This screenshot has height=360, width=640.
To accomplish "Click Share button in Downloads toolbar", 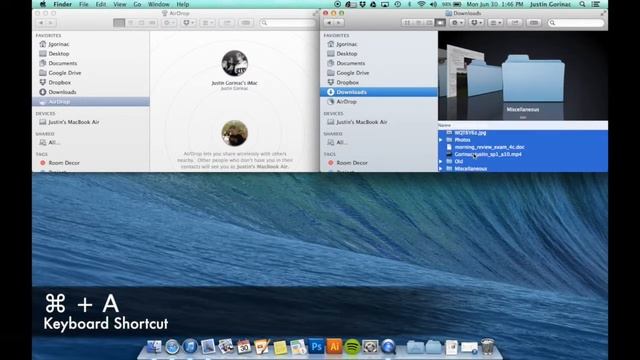I will pyautogui.click(x=515, y=23).
